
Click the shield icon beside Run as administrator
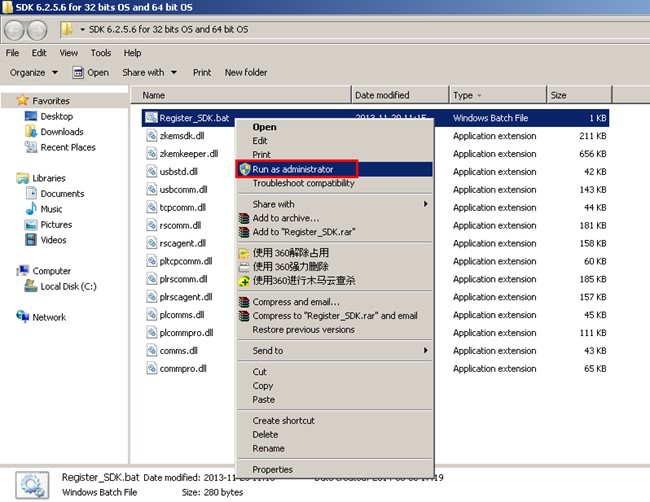(244, 169)
